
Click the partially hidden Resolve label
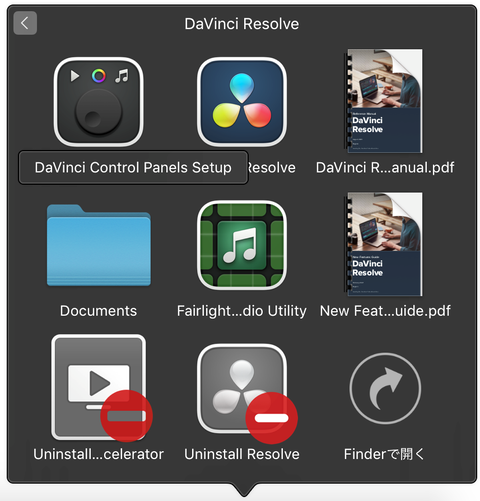pos(272,167)
